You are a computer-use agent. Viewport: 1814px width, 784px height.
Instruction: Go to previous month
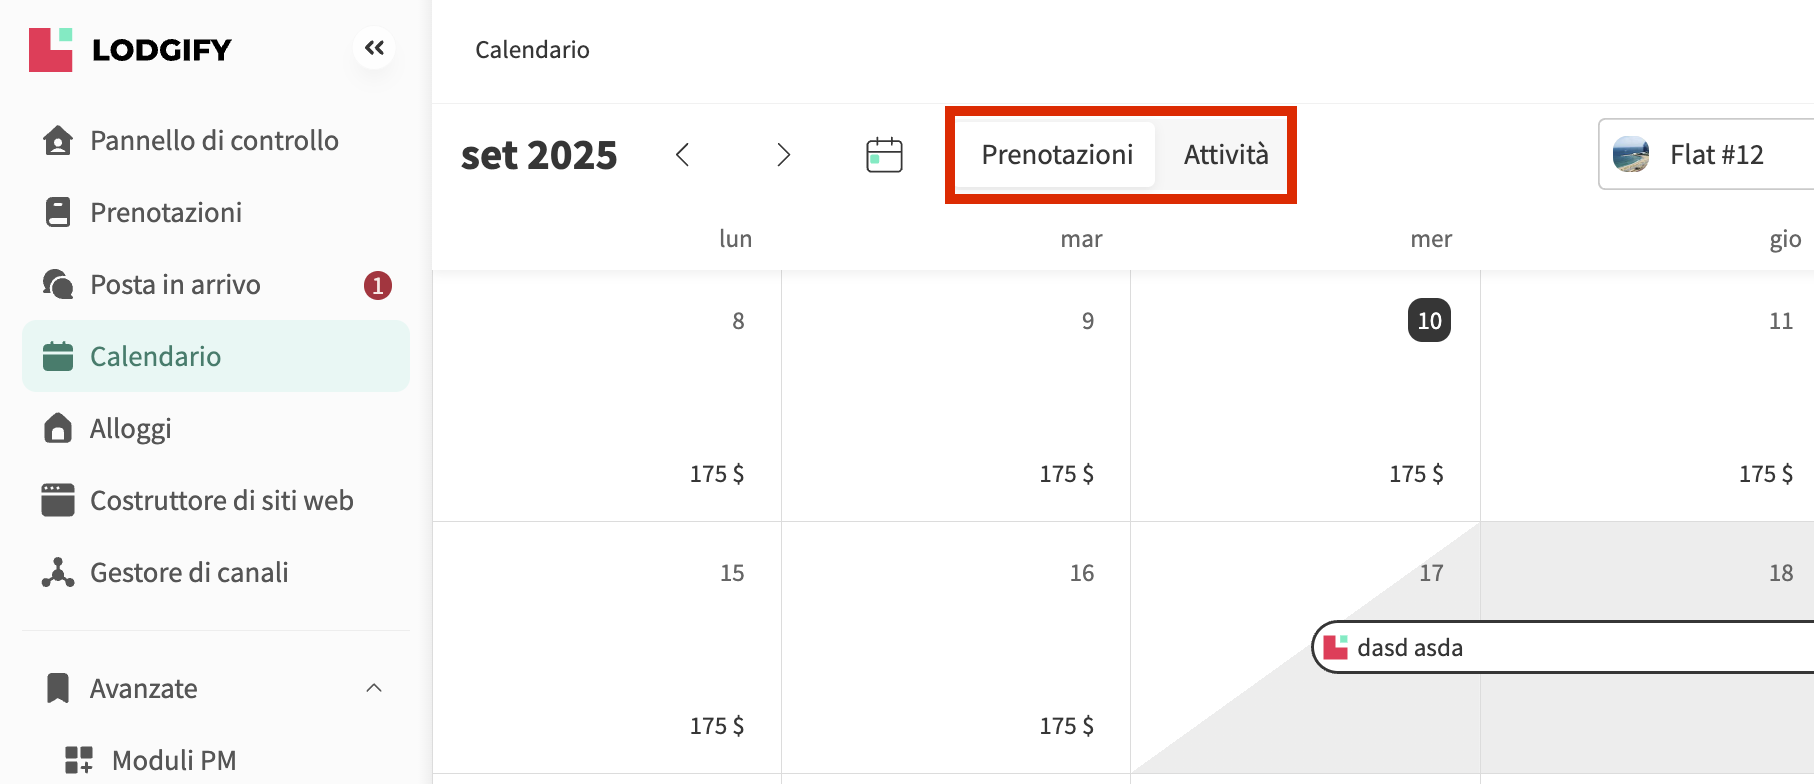(x=683, y=155)
